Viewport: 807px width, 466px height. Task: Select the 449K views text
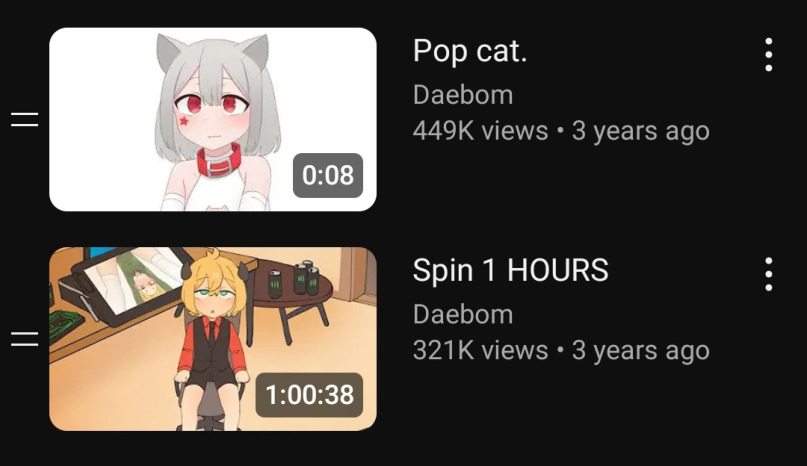click(x=480, y=130)
